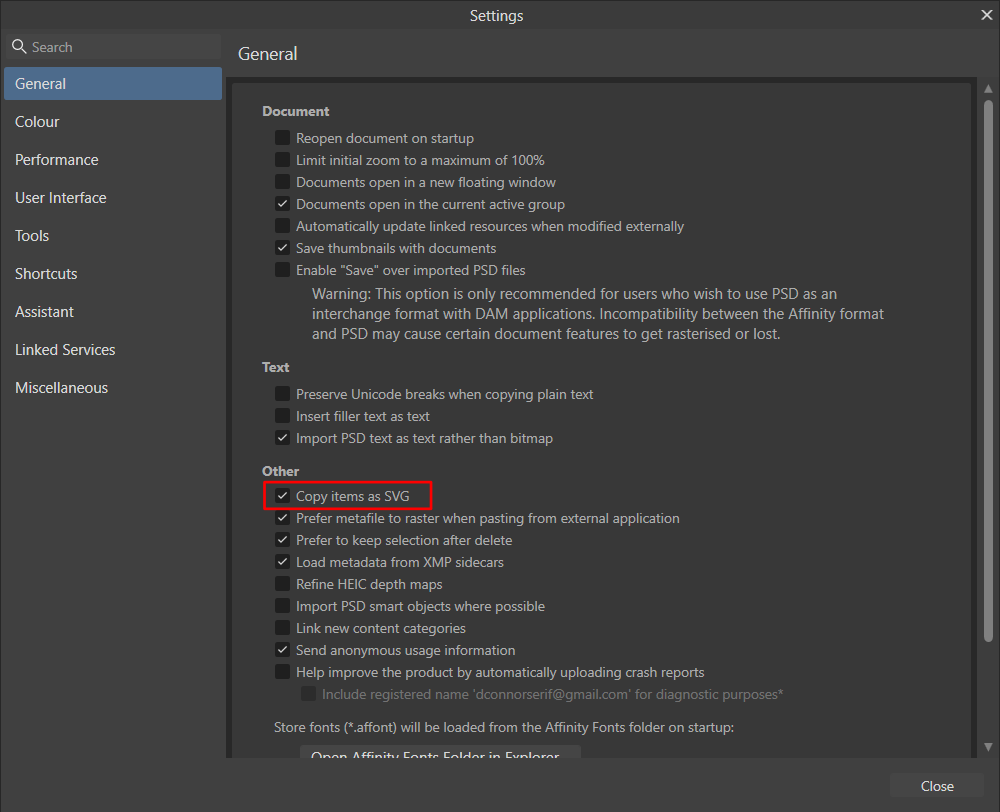Enable "Refine HEIC depth maps"
The height and width of the screenshot is (812, 1000).
pyautogui.click(x=282, y=584)
